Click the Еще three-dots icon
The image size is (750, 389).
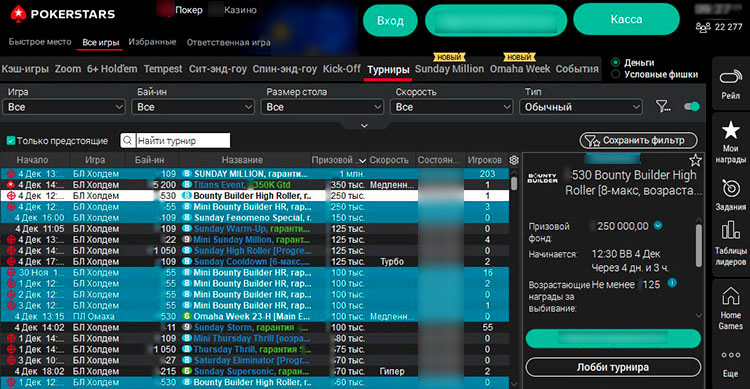pyautogui.click(x=730, y=355)
